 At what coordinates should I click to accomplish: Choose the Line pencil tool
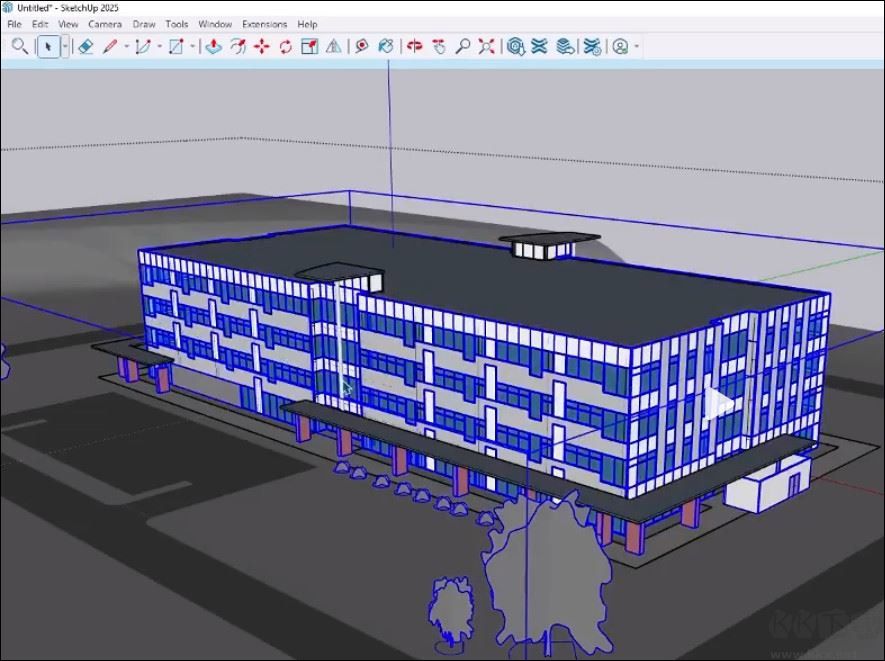click(x=110, y=46)
